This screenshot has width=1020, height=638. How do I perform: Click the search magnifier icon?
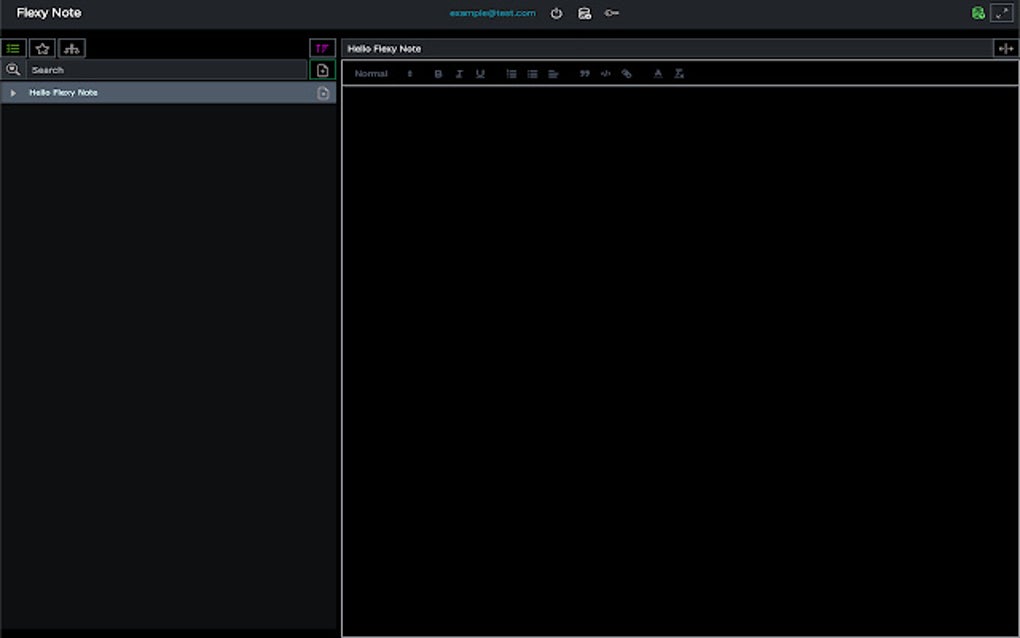point(13,69)
